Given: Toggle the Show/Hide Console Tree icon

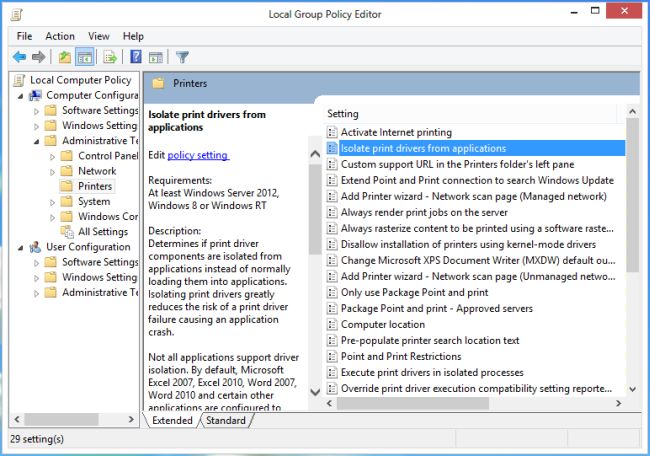Looking at the screenshot, I should pos(85,57).
